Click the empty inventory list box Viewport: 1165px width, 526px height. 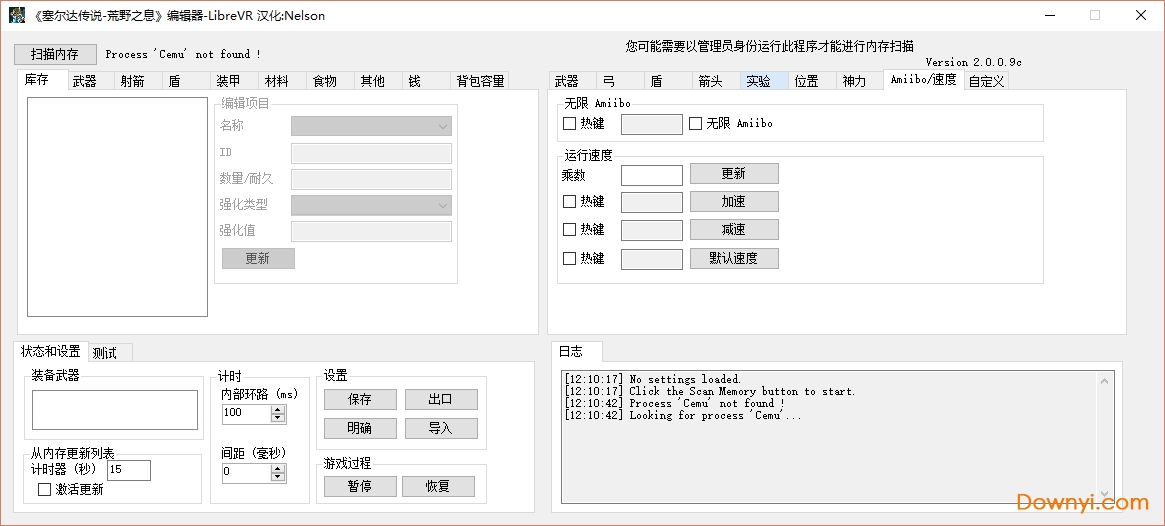(117, 207)
